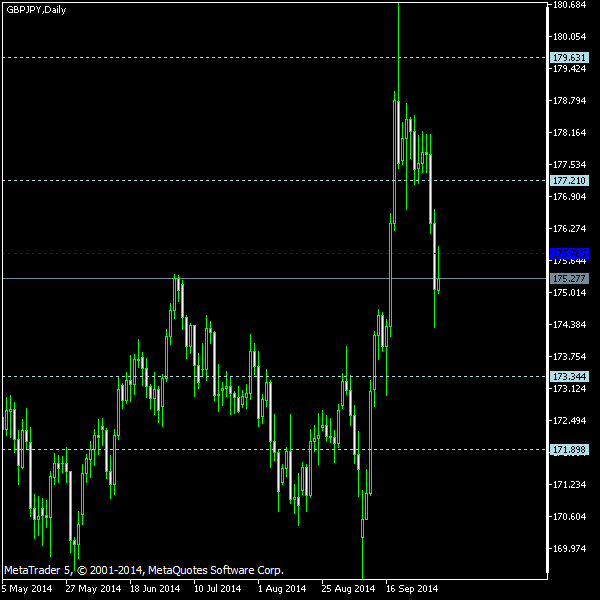Click the 170.604 price axis value
This screenshot has width=600, height=600.
569,517
